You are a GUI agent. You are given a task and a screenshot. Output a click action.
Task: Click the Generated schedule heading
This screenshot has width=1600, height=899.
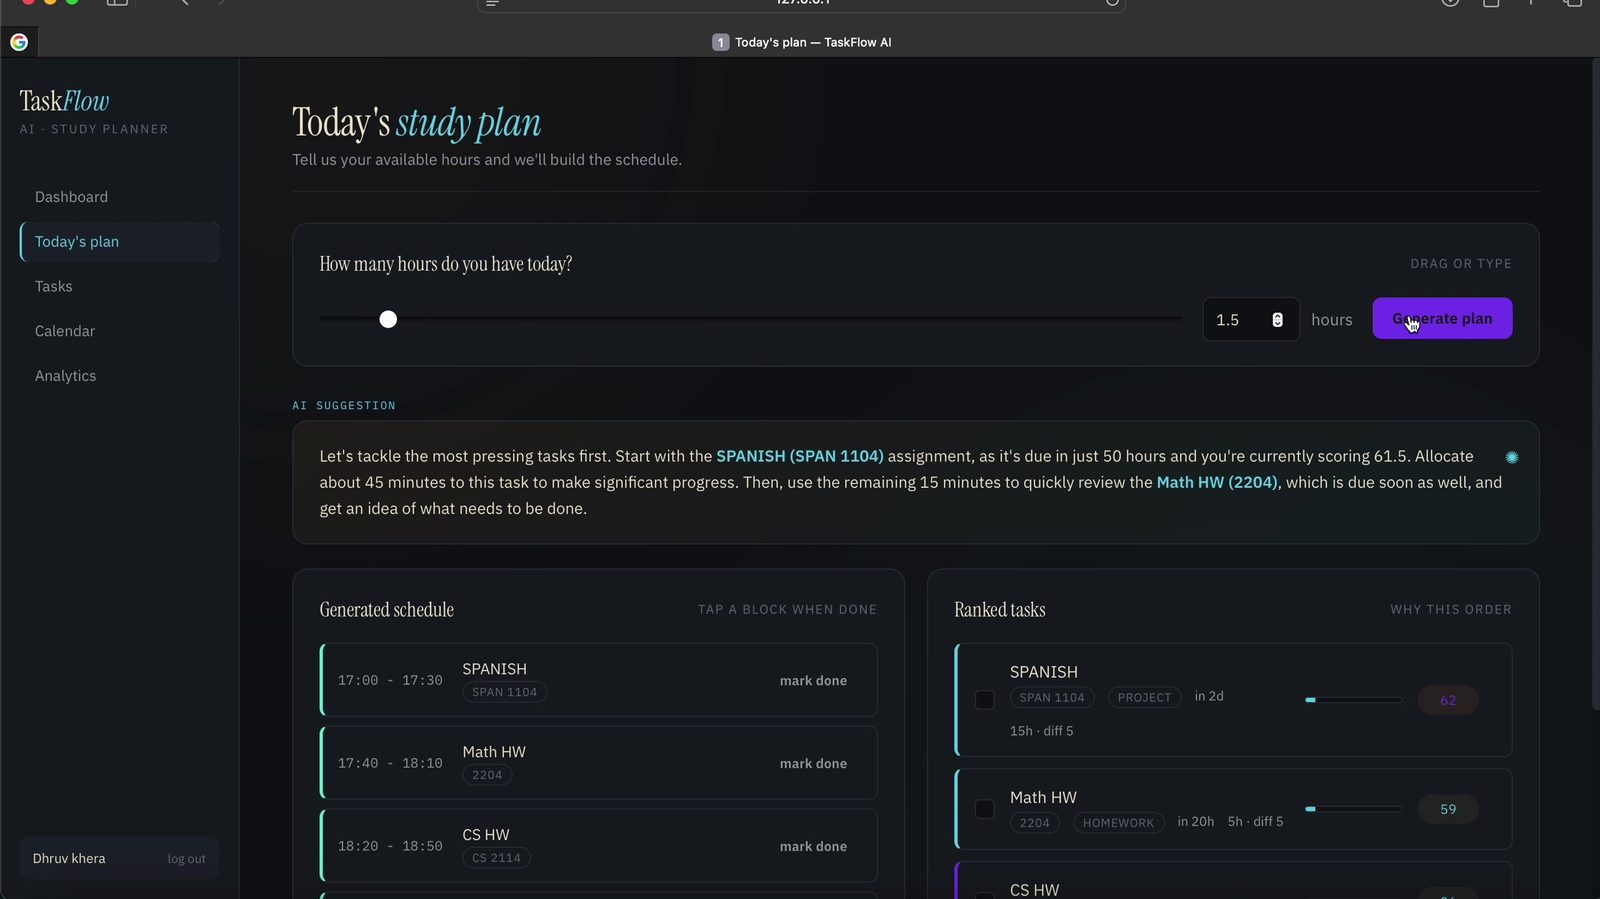pos(387,610)
